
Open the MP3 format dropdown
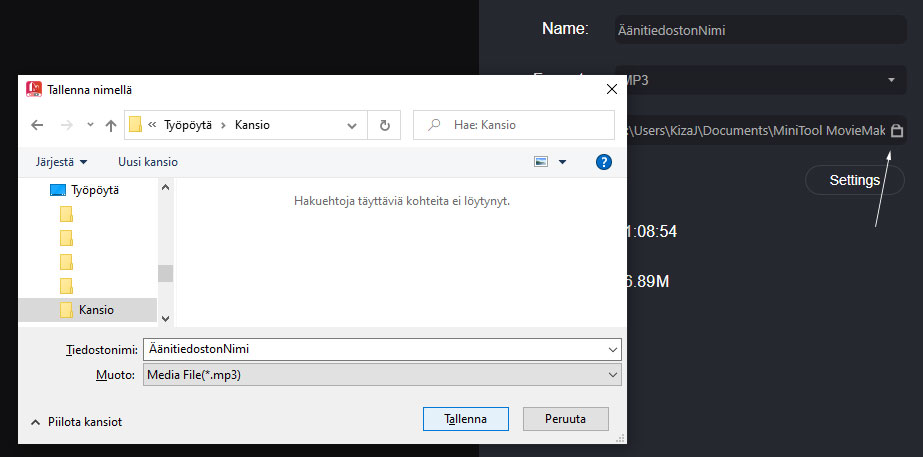[890, 80]
